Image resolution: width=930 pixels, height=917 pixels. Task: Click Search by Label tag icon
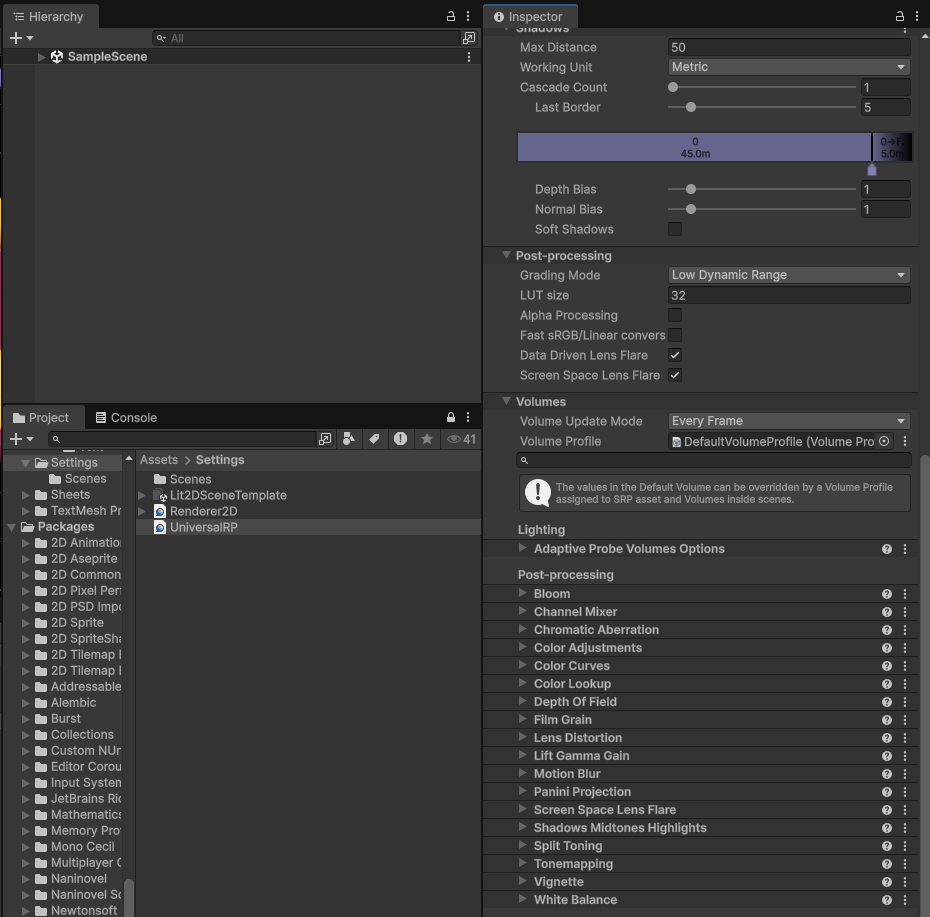click(374, 439)
